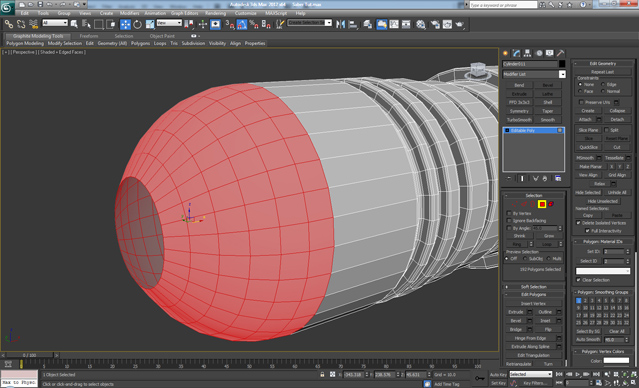Viewport: 639px width, 388px height.
Task: Collapse the Edit Geometry rollout
Action: 603,64
